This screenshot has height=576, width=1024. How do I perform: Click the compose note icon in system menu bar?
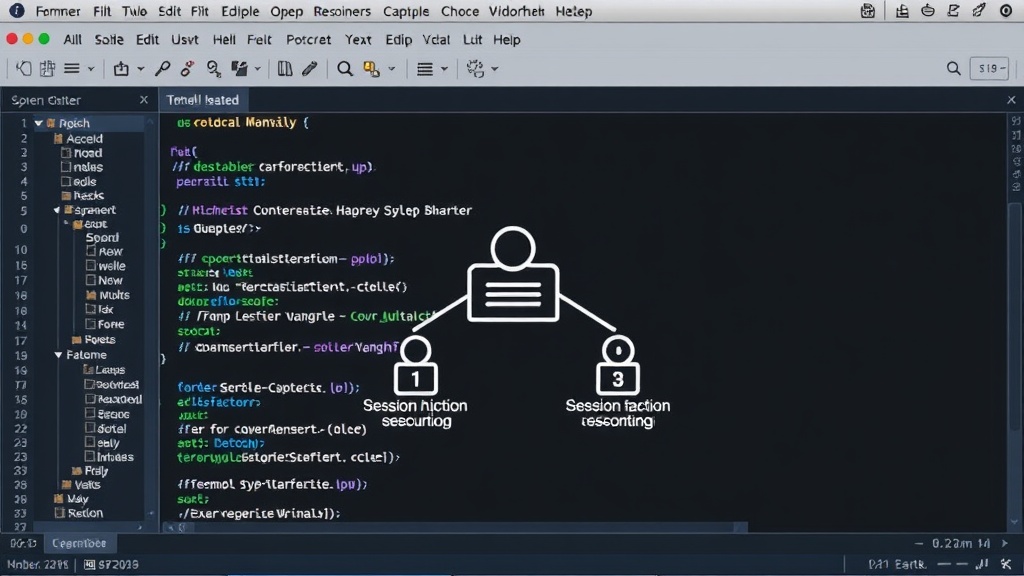pyautogui.click(x=953, y=10)
